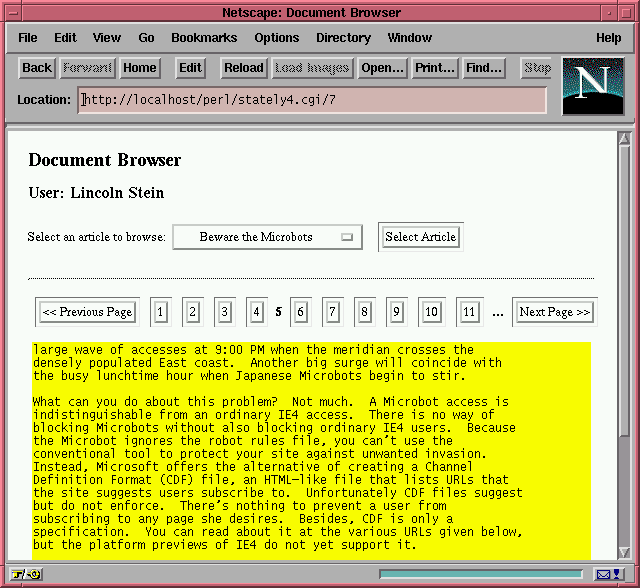Image resolution: width=640 pixels, height=588 pixels.
Task: Open the Bookmarks menu
Action: (204, 38)
